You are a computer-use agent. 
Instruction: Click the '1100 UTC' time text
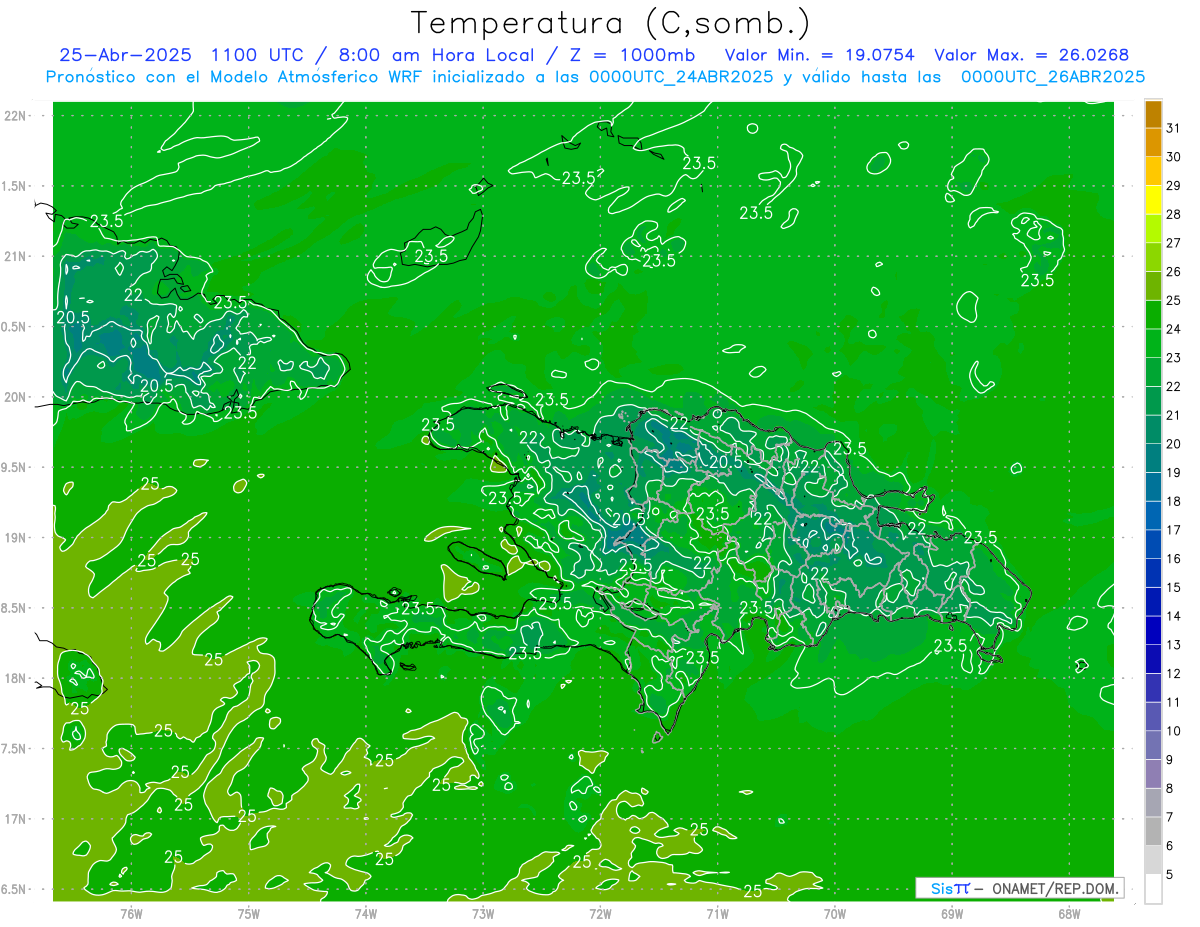(258, 55)
